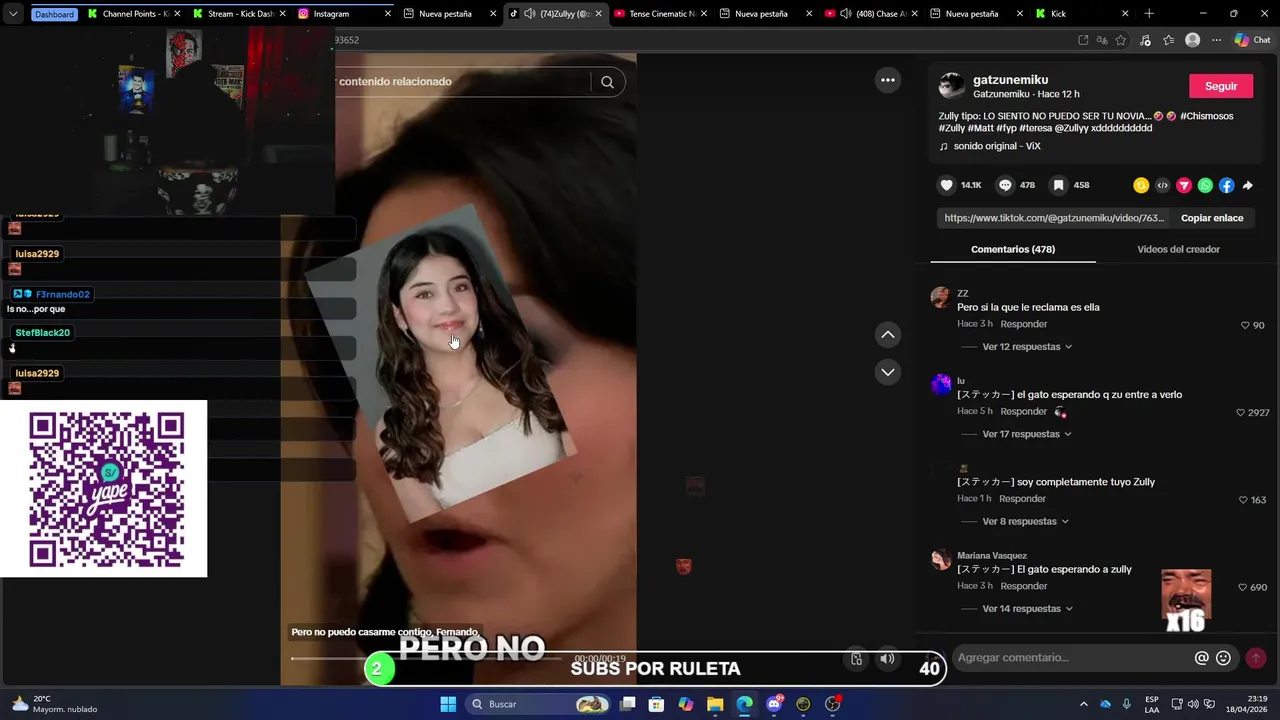Screen dimensions: 1280x720
Task: Share the video to Facebook
Action: point(1226,185)
